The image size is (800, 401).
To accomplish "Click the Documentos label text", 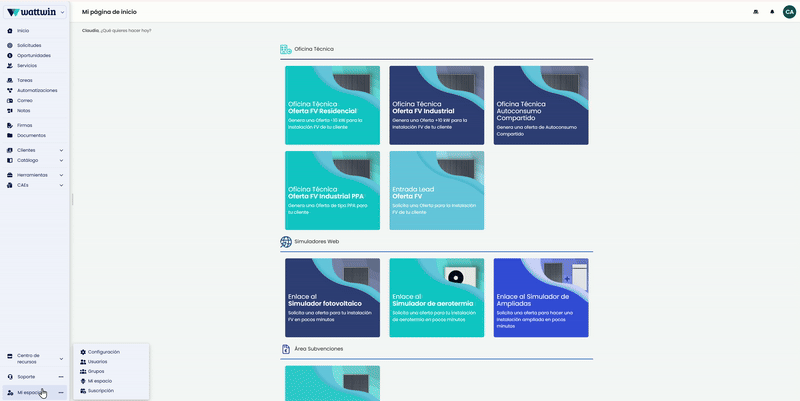I will tap(31, 135).
